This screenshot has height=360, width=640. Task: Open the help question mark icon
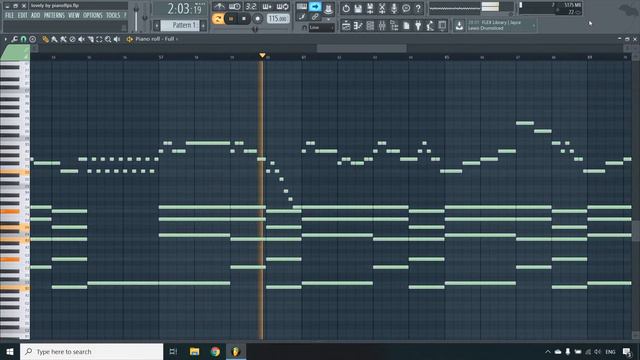[x=418, y=8]
